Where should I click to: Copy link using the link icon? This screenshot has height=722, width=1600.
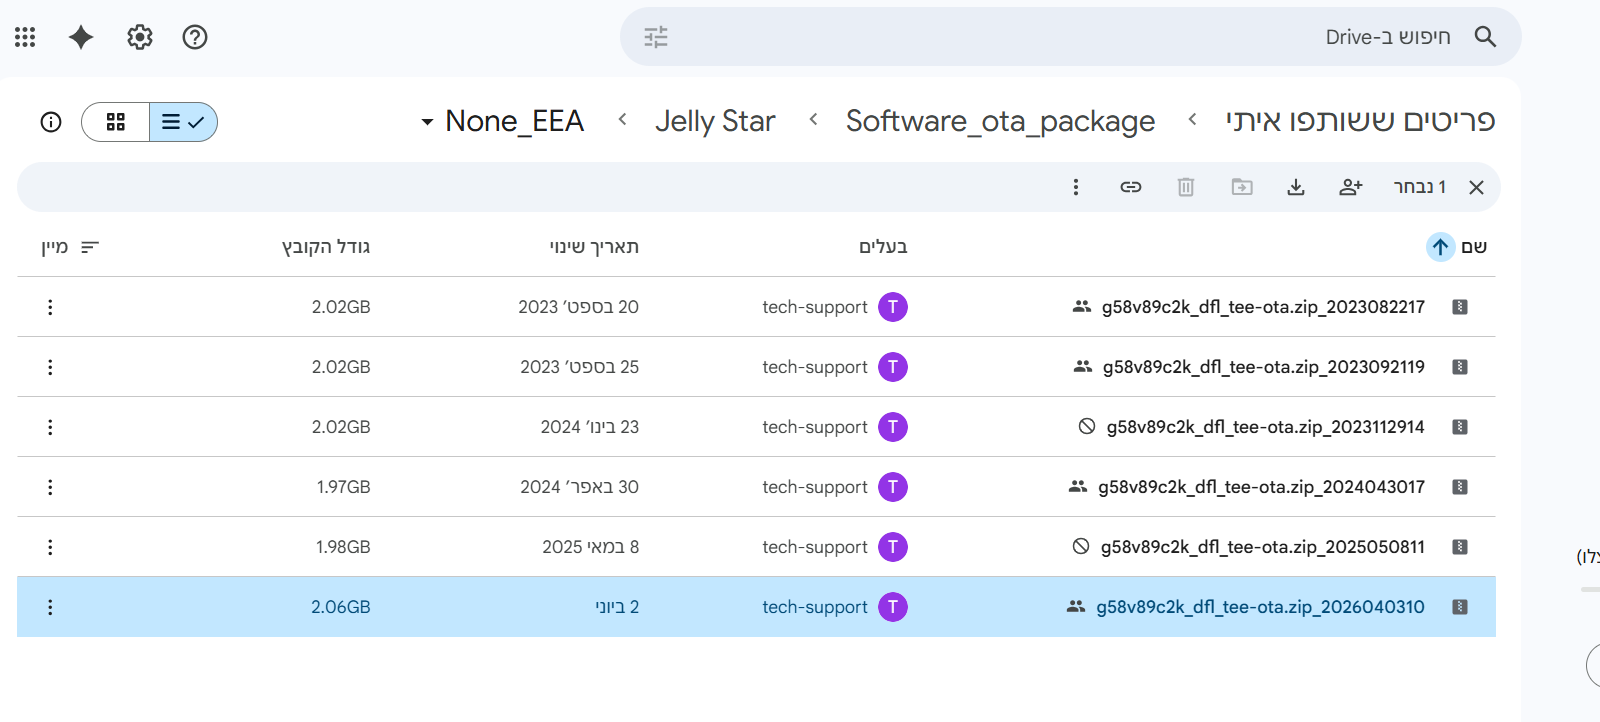(1131, 187)
